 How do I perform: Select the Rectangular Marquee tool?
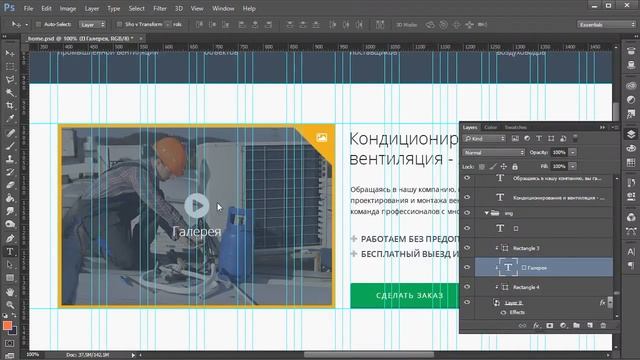pyautogui.click(x=10, y=67)
